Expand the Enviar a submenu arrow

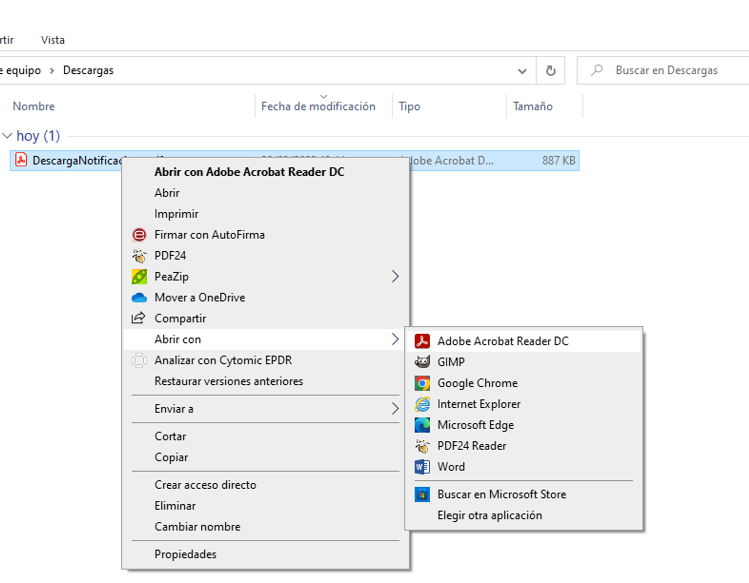point(395,409)
